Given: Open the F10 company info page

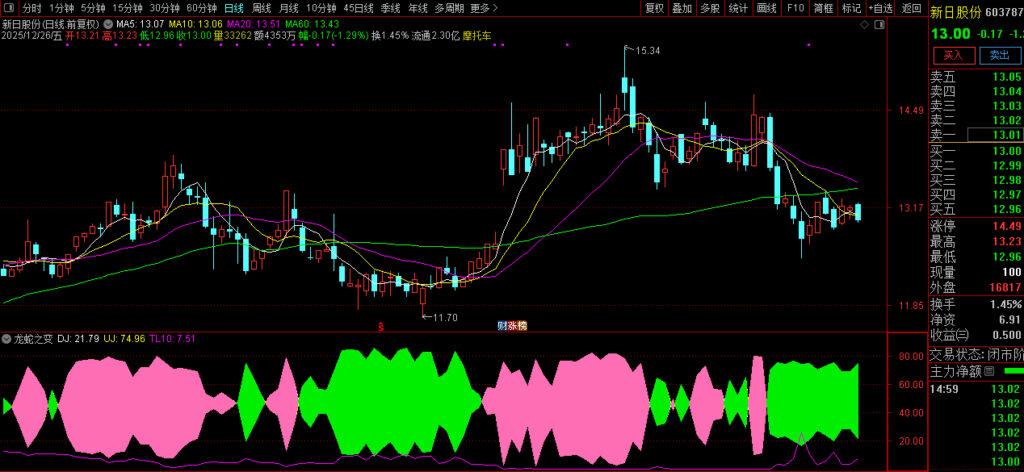Looking at the screenshot, I should tap(795, 7).
